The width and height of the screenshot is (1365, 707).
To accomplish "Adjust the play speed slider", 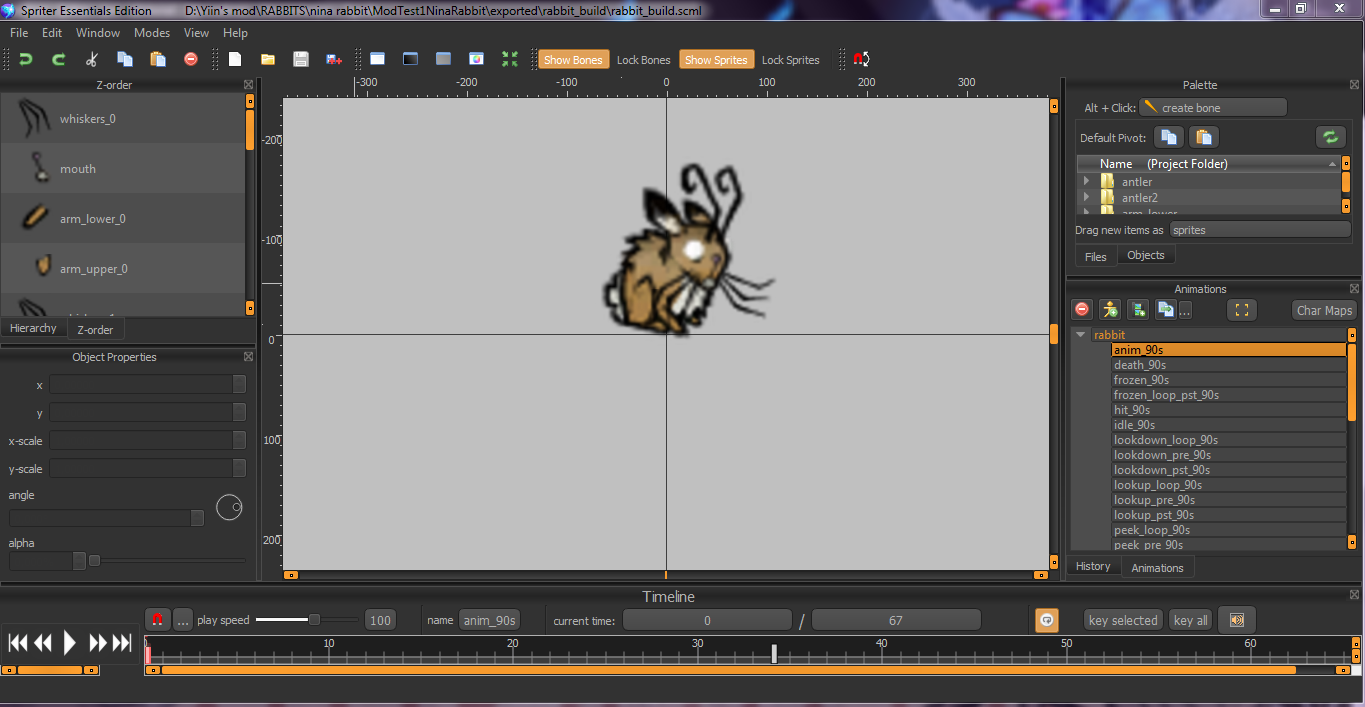I will click(x=314, y=620).
